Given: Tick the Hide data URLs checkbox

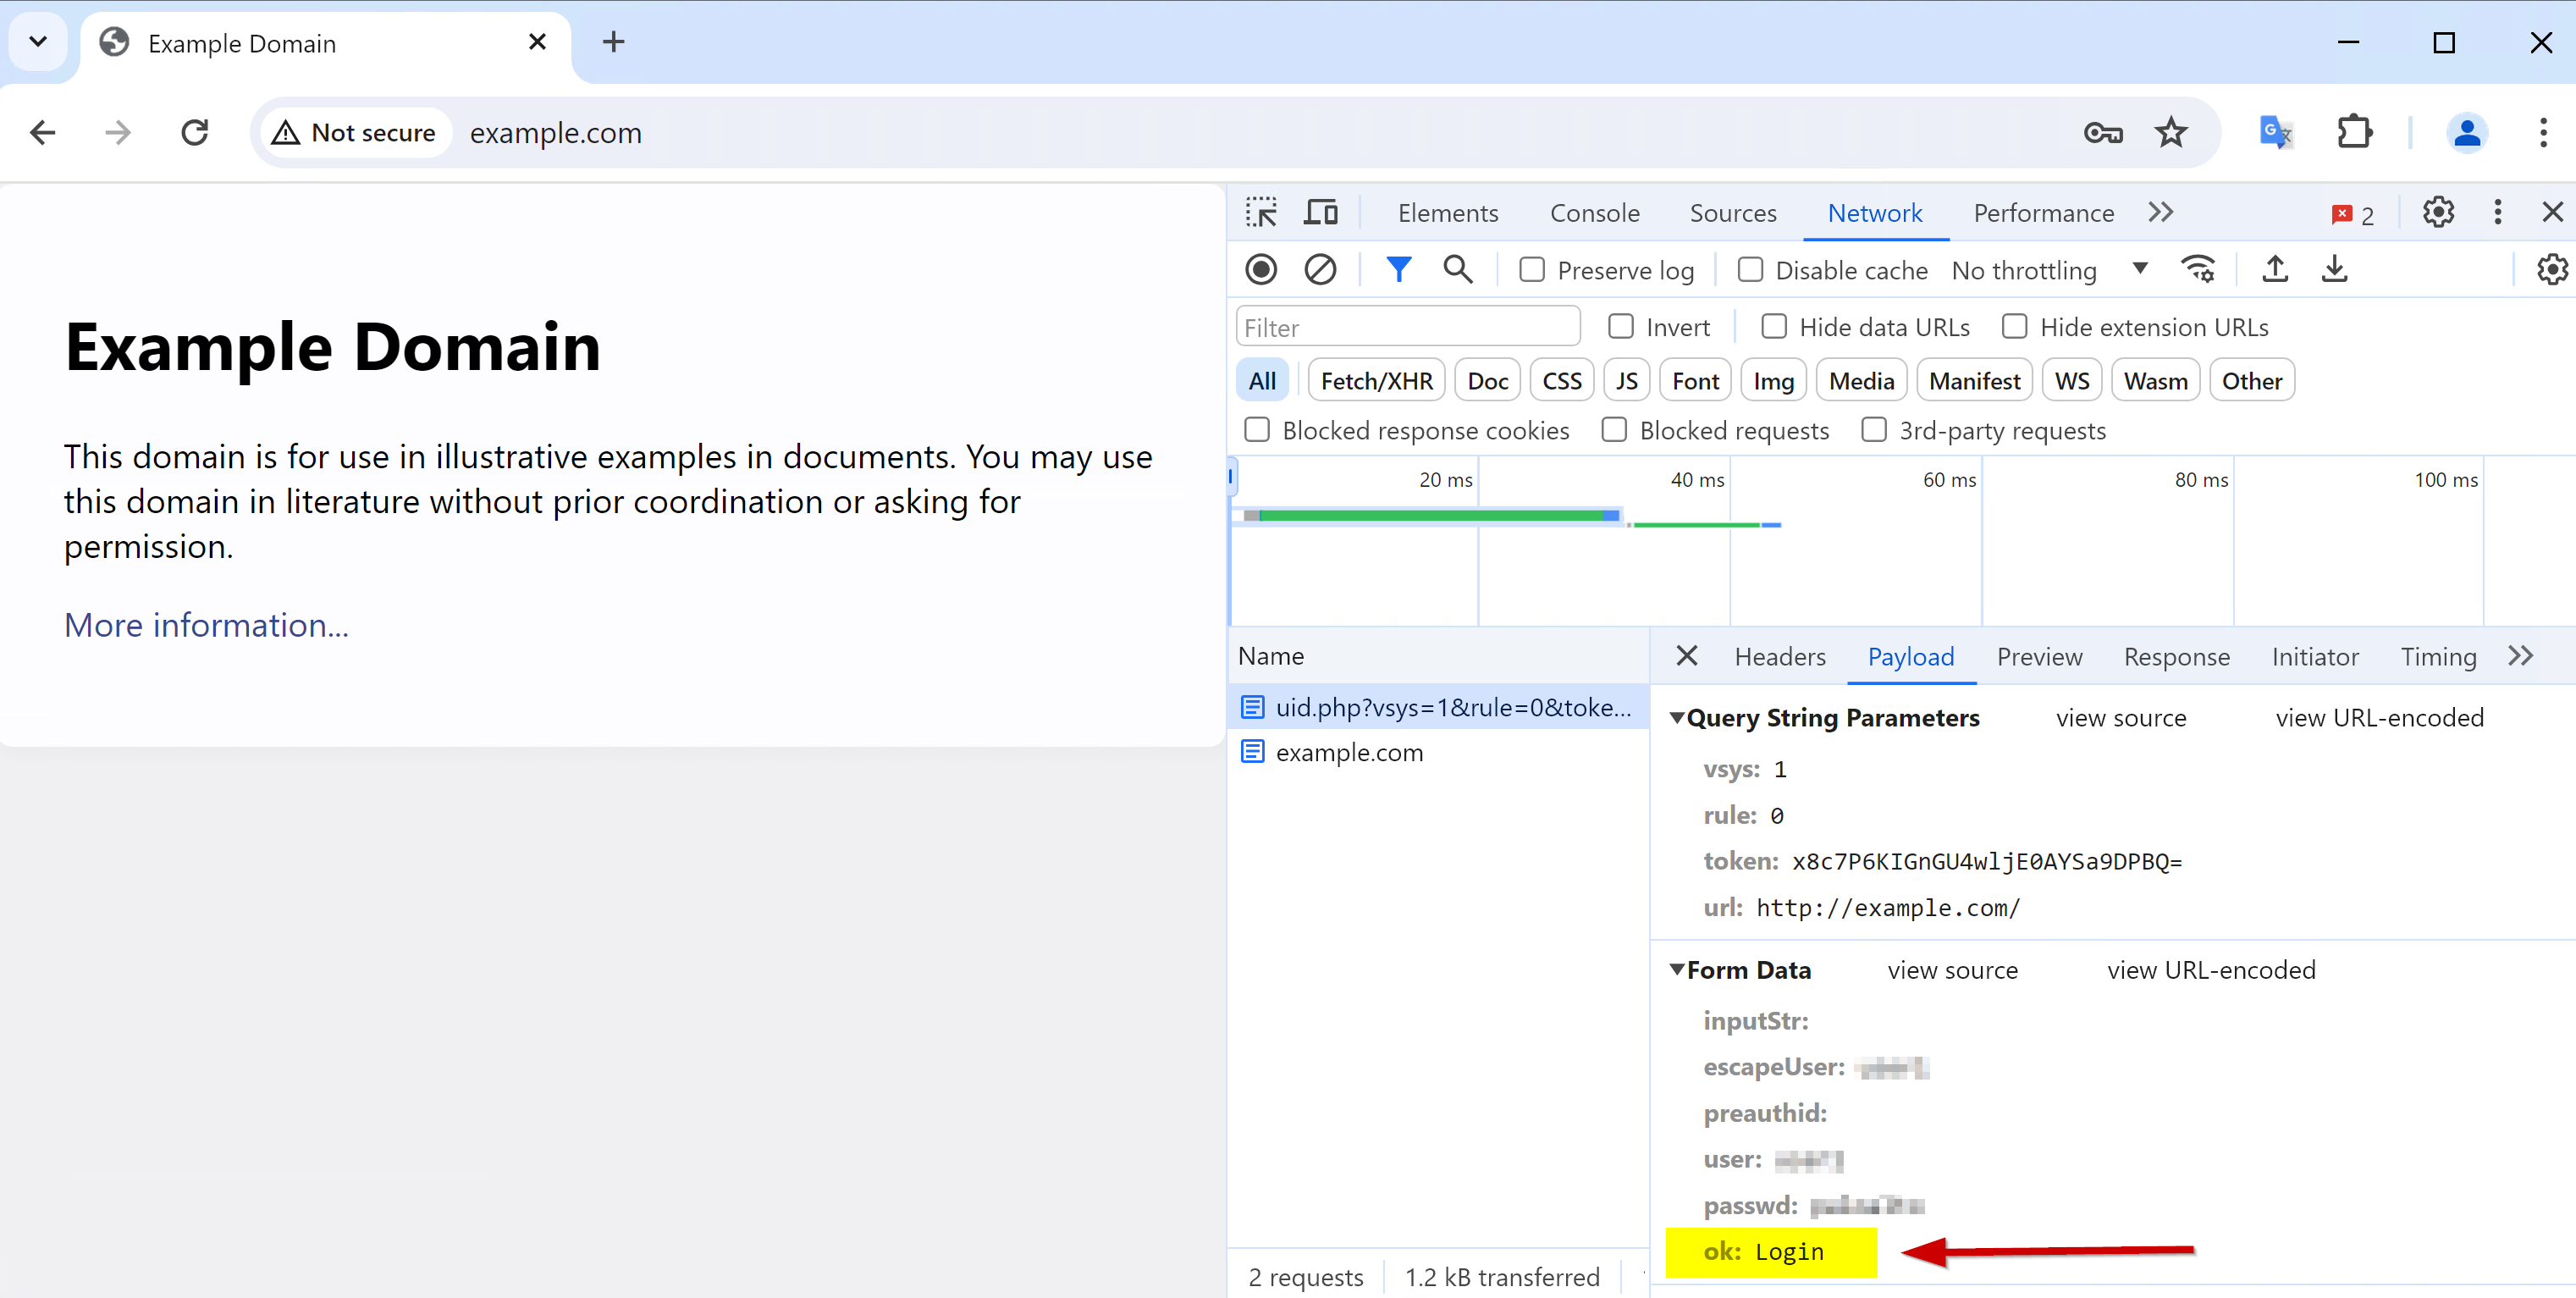Looking at the screenshot, I should tap(1773, 327).
